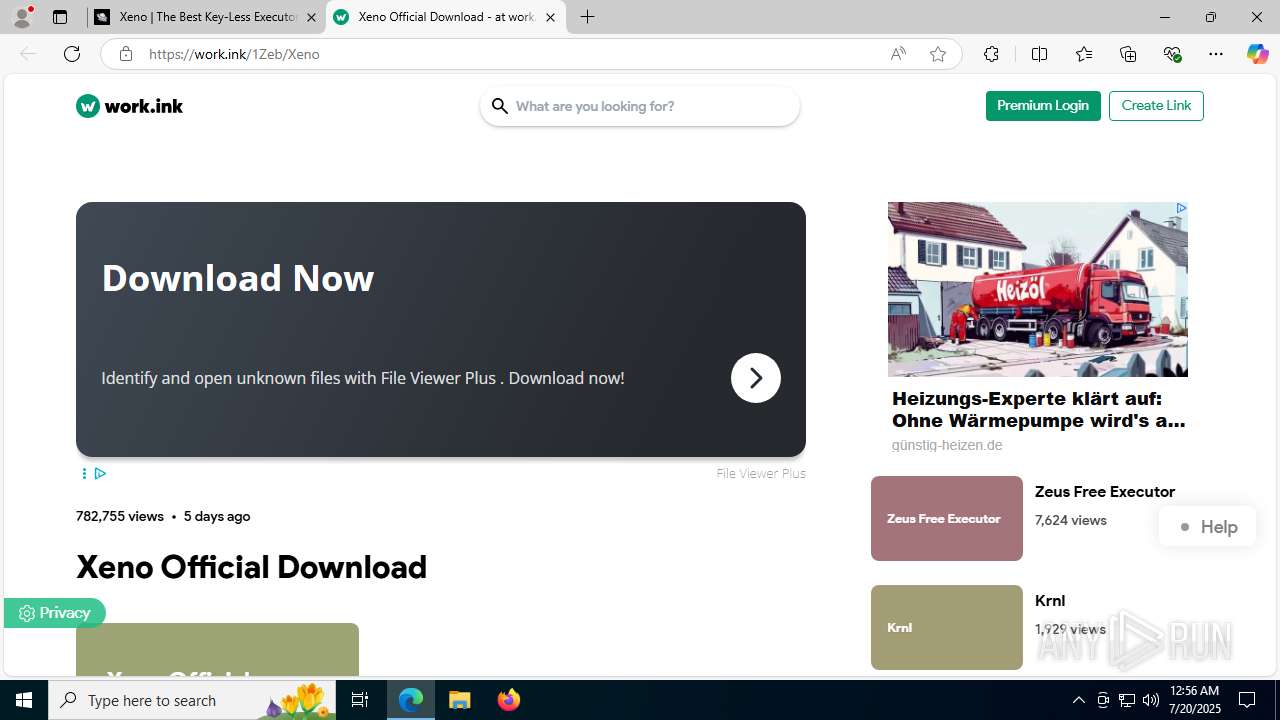Toggle Split screen icon
1280x720 pixels.
(1039, 54)
